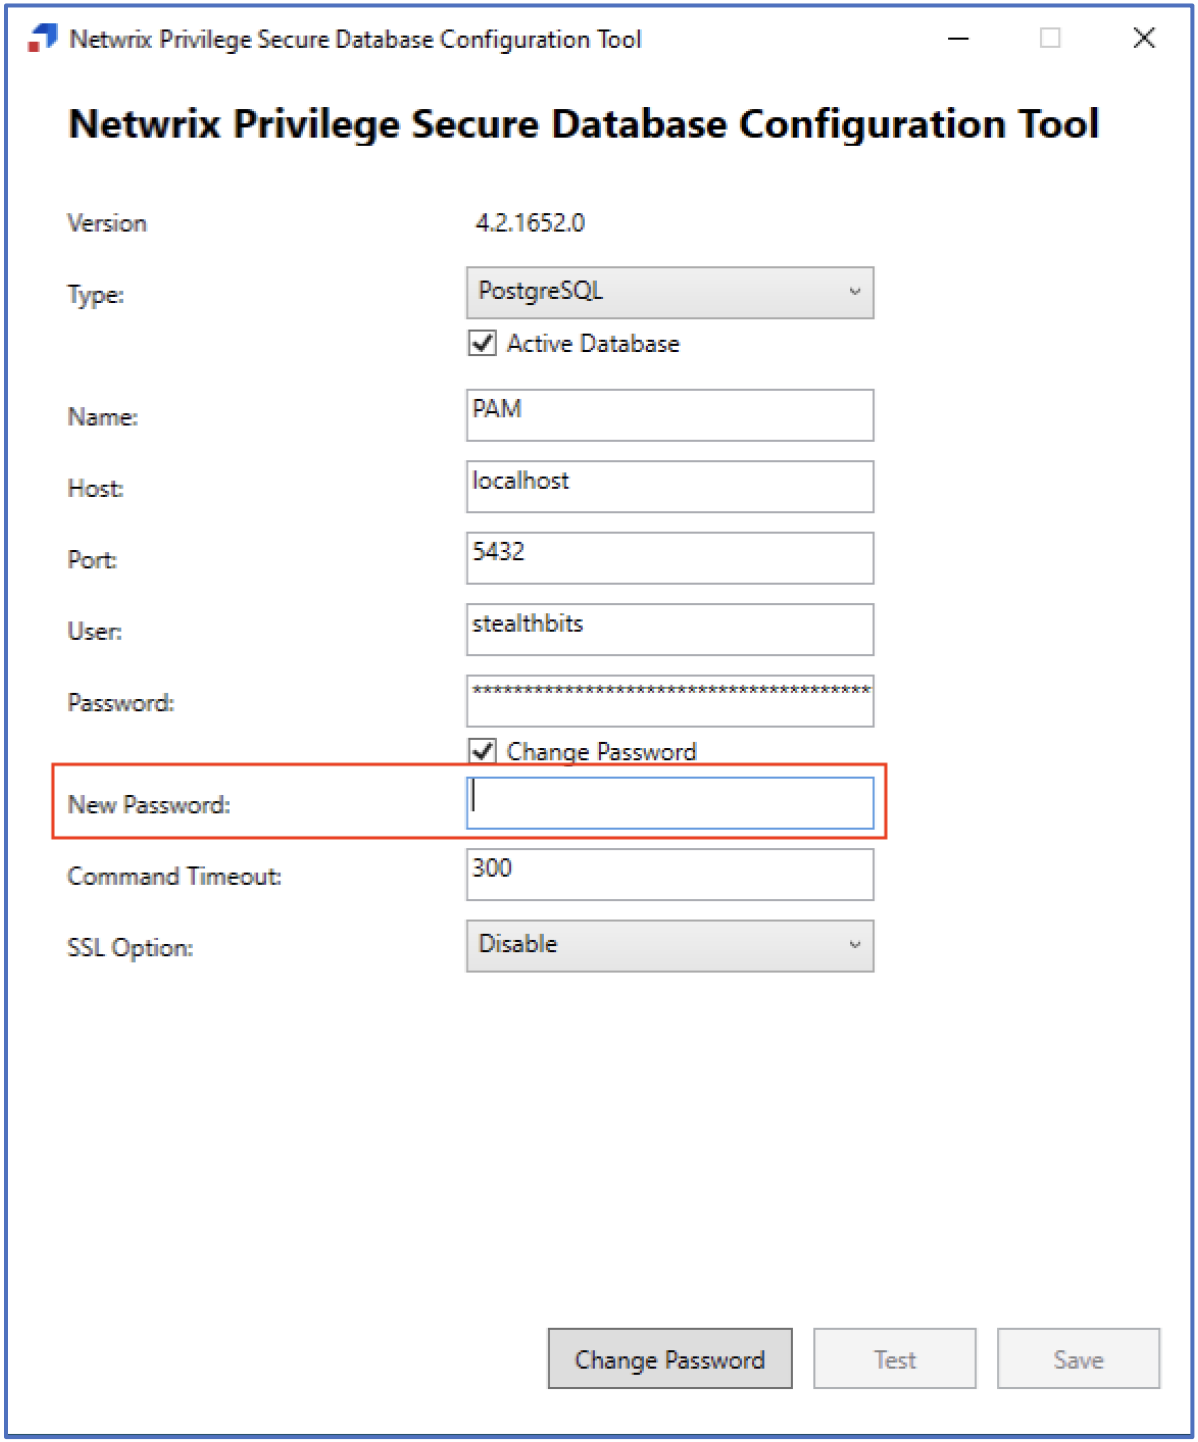The width and height of the screenshot is (1198, 1442).
Task: Click into the Host text field
Action: tap(669, 487)
